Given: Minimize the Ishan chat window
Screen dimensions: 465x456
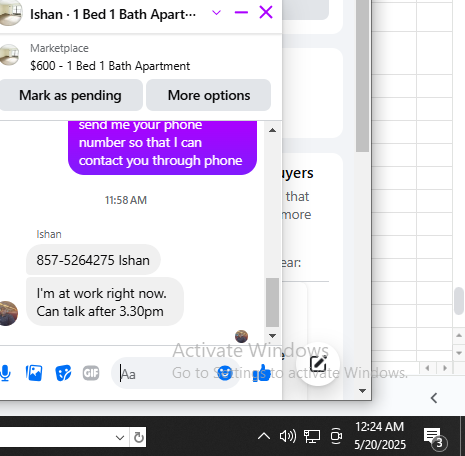Looking at the screenshot, I should (x=241, y=13).
